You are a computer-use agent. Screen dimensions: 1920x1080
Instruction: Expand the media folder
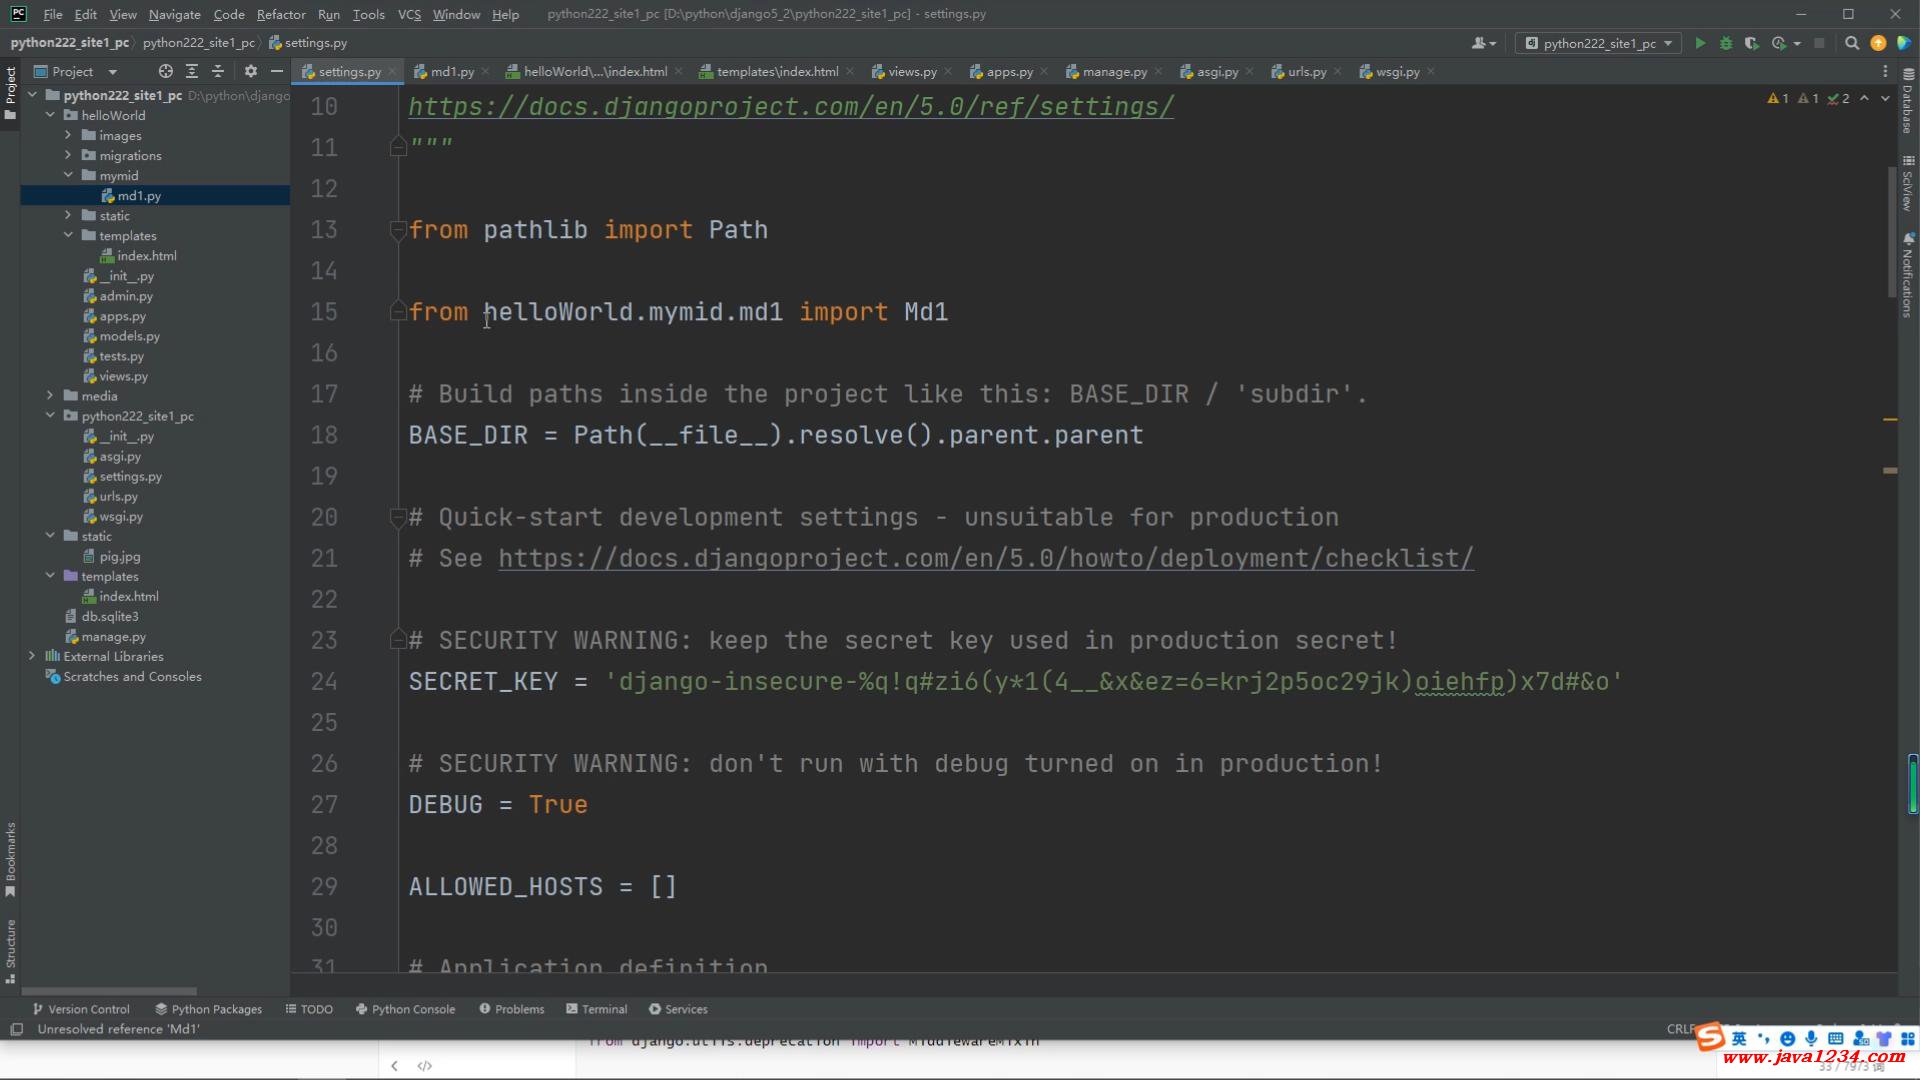coord(50,396)
